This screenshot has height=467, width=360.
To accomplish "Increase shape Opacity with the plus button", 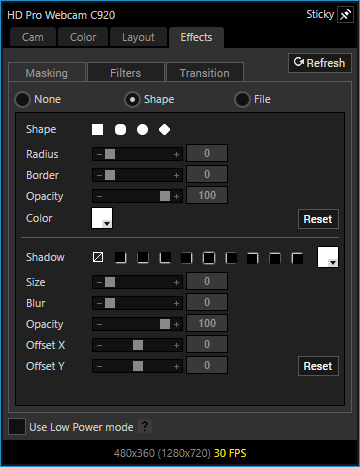I will (x=176, y=196).
